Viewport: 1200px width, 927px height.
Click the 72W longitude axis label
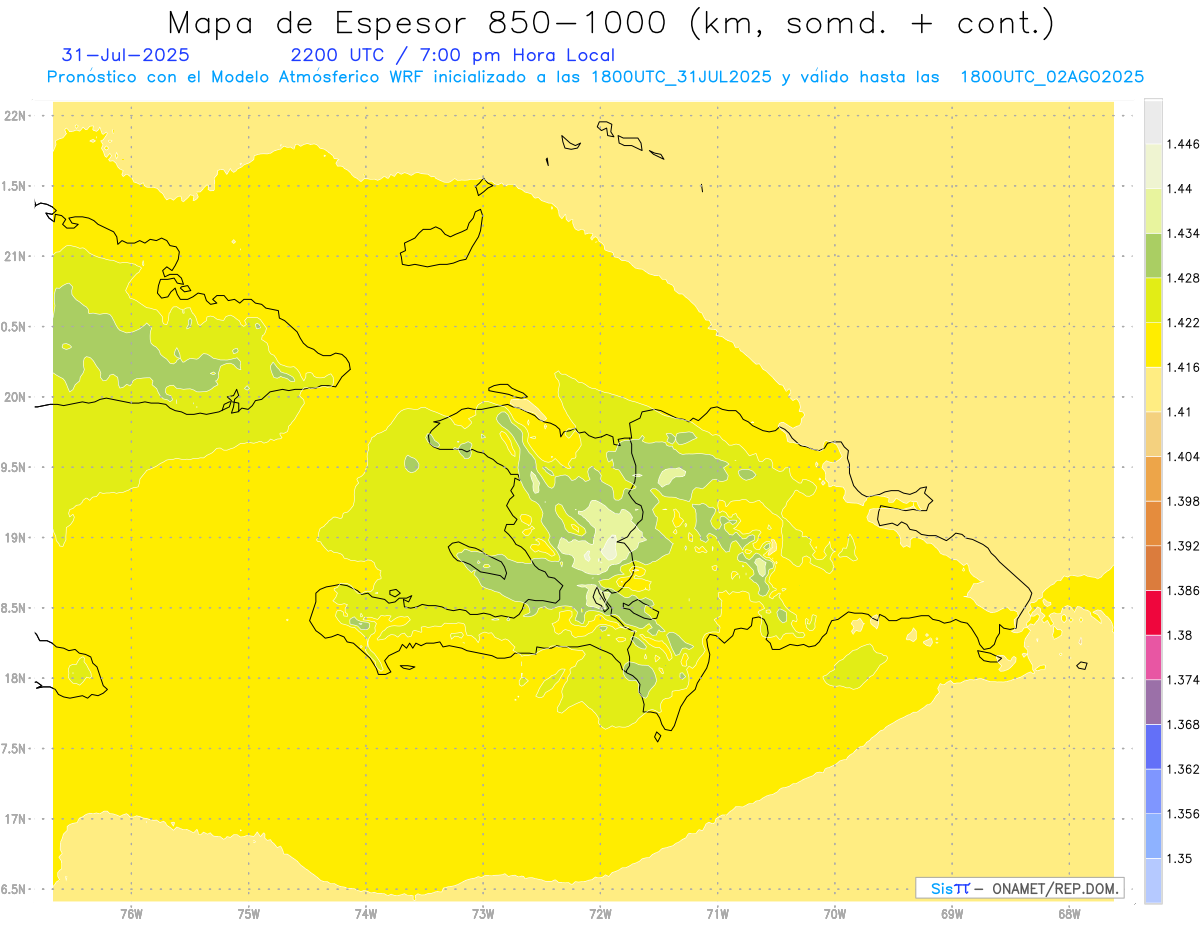[600, 914]
